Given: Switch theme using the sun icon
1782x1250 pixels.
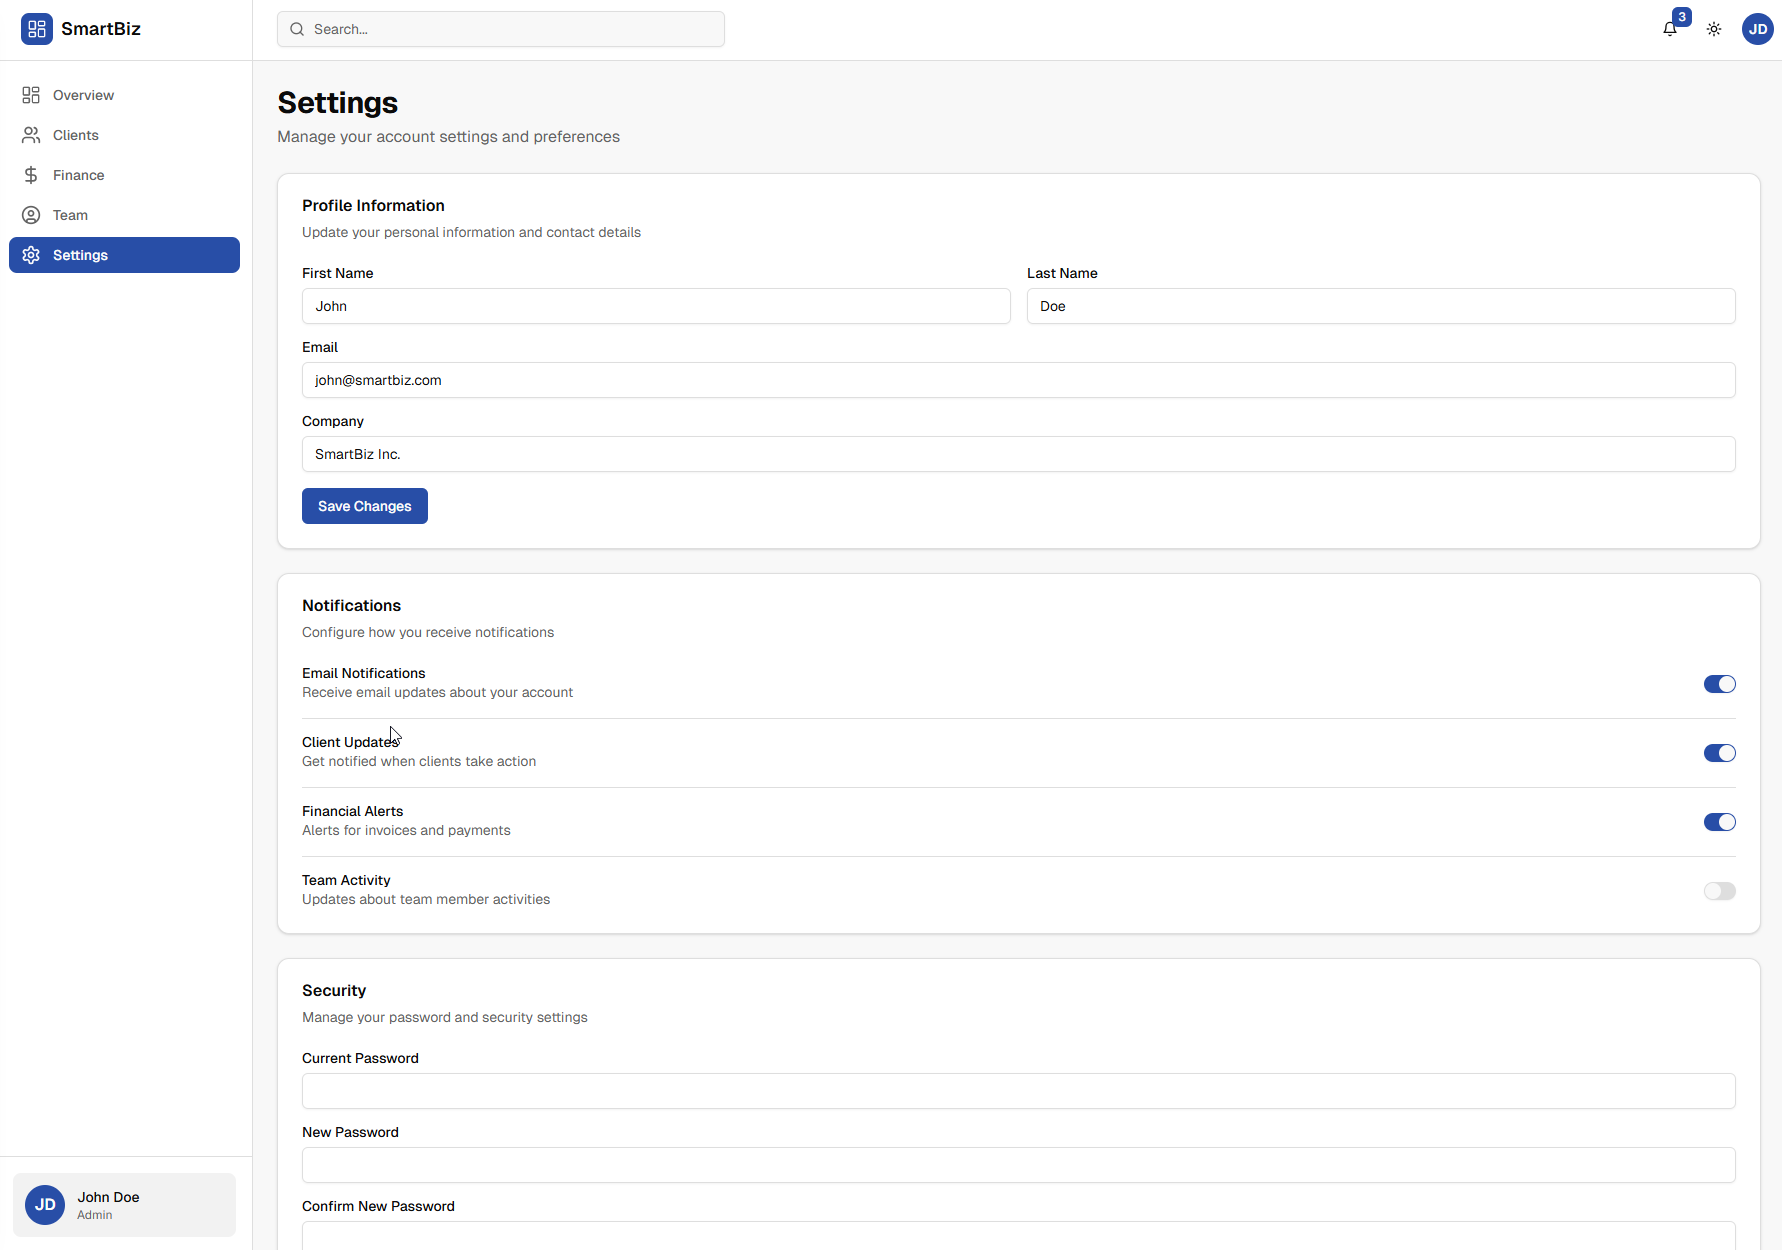Looking at the screenshot, I should [x=1714, y=29].
